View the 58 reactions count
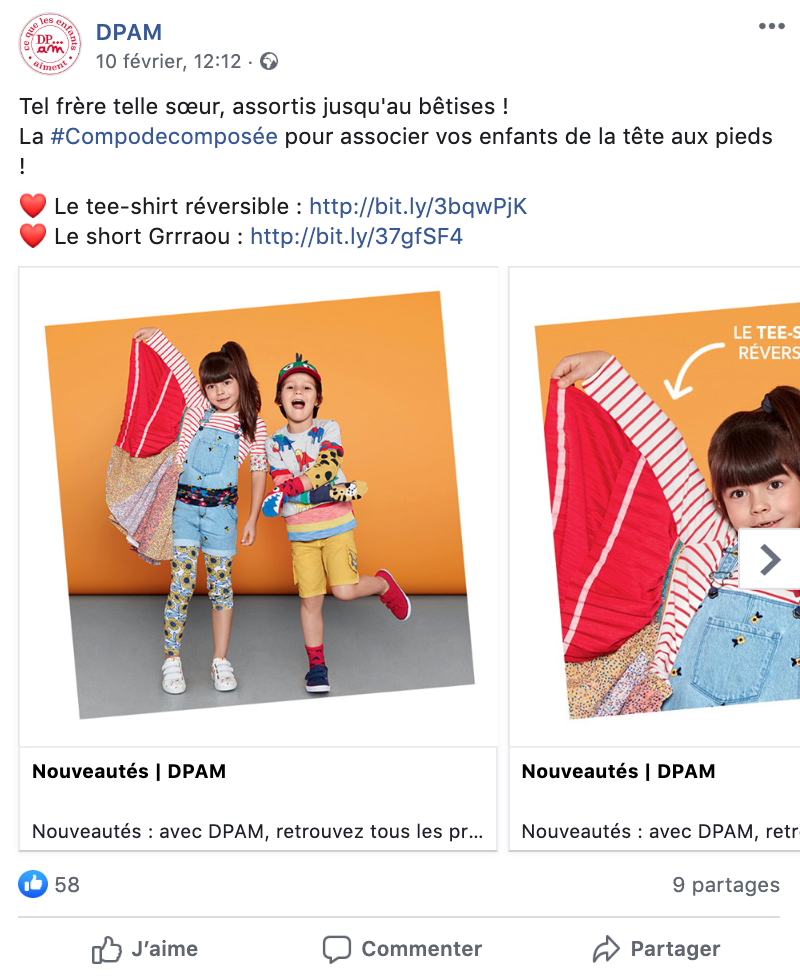800x980 pixels. pos(67,885)
